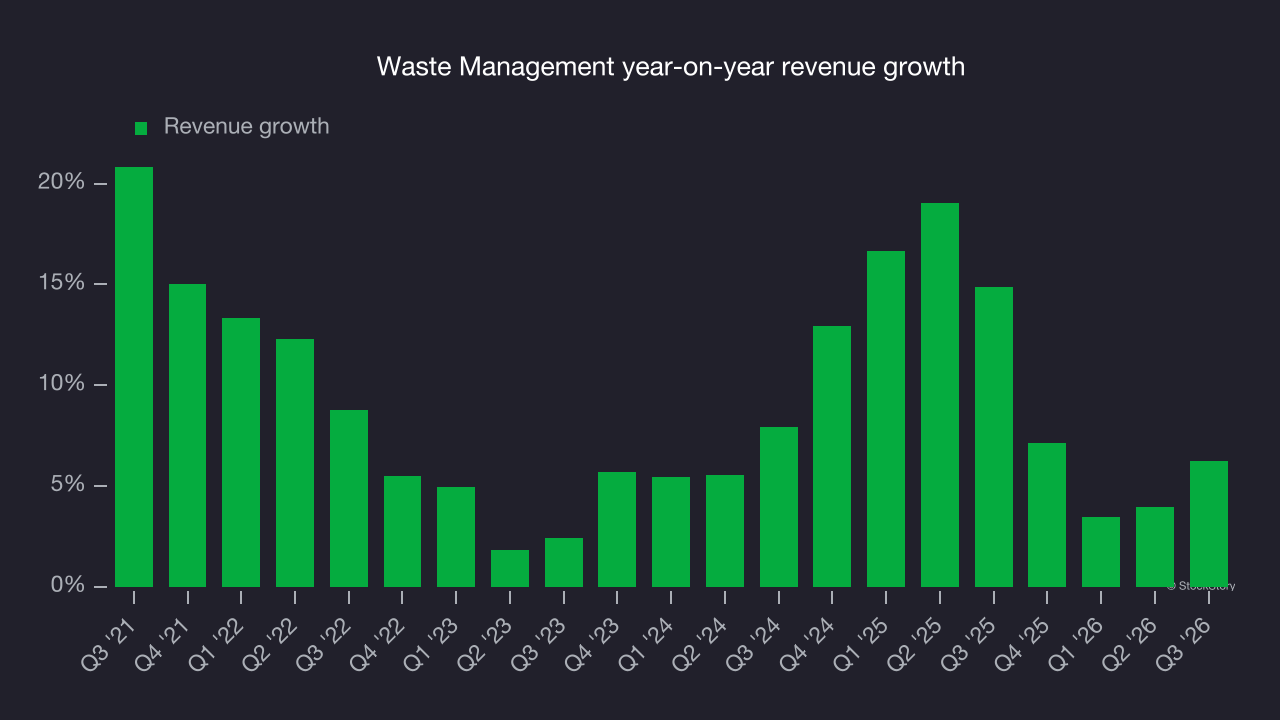This screenshot has width=1280, height=720.
Task: Click the Q3 '21 revenue growth bar
Action: pos(134,377)
